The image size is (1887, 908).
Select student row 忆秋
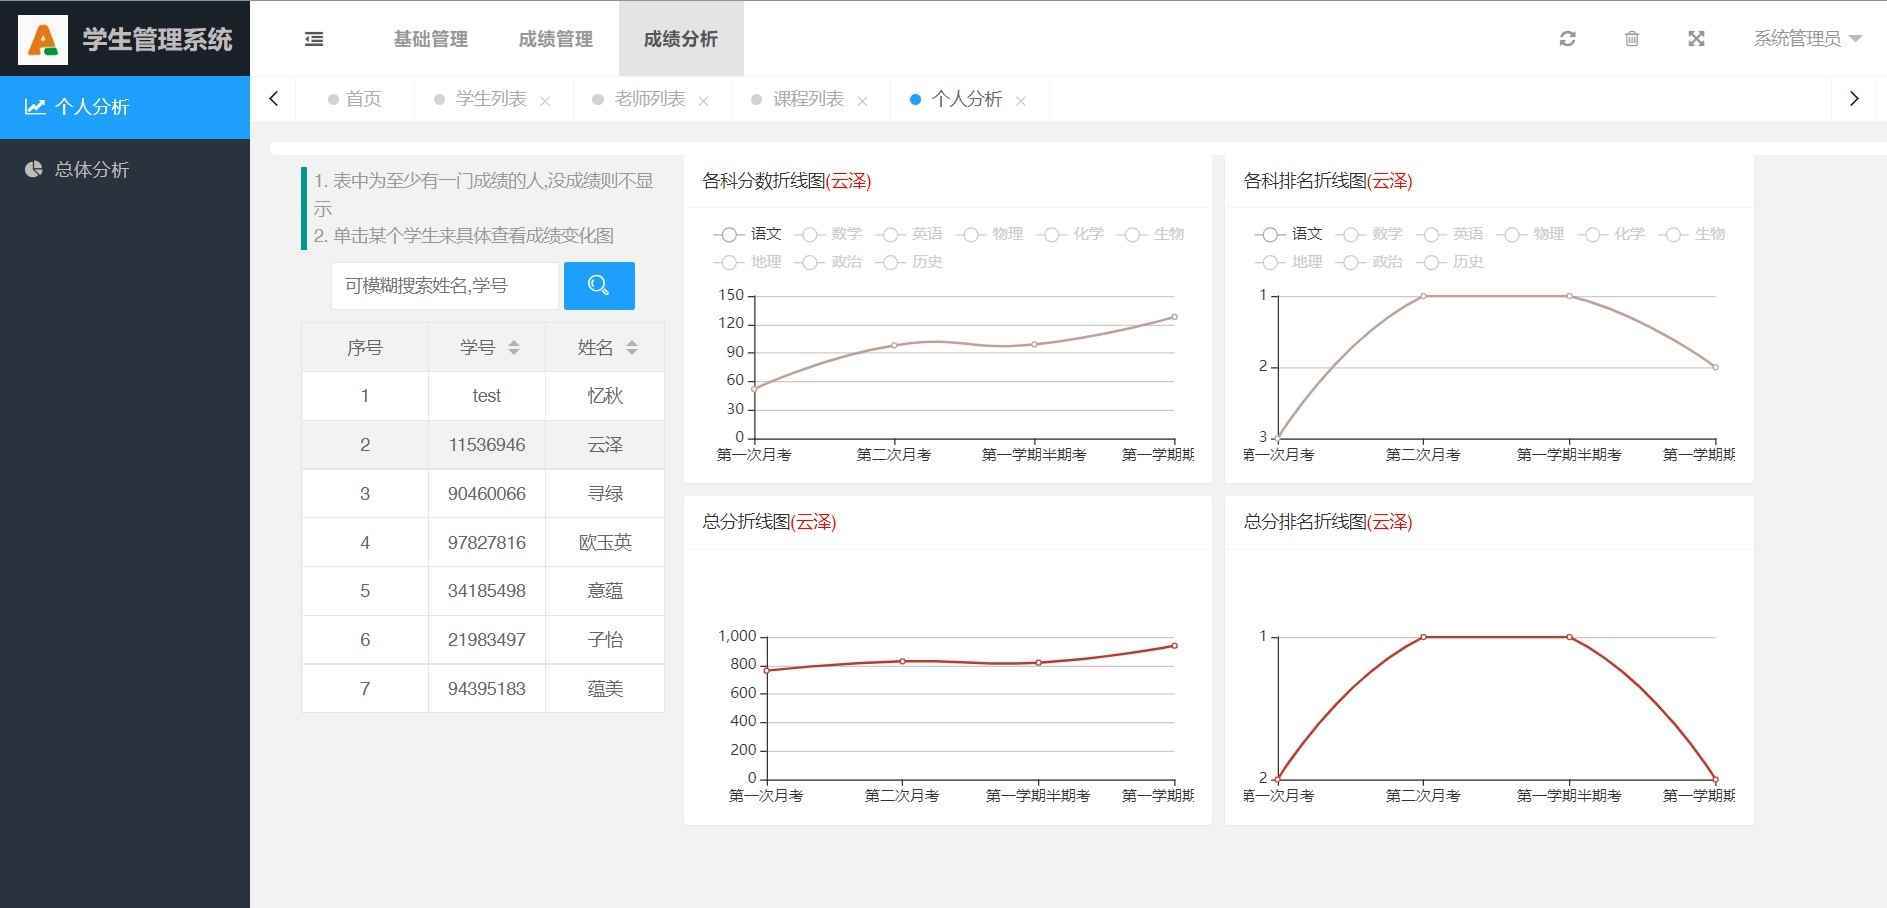coord(483,396)
